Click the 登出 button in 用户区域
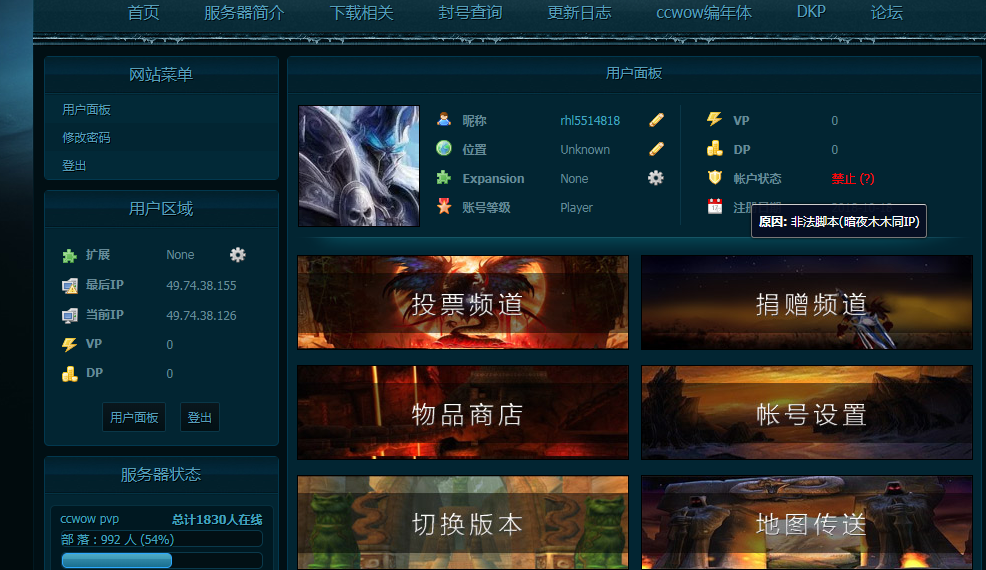986x570 pixels. pos(199,417)
